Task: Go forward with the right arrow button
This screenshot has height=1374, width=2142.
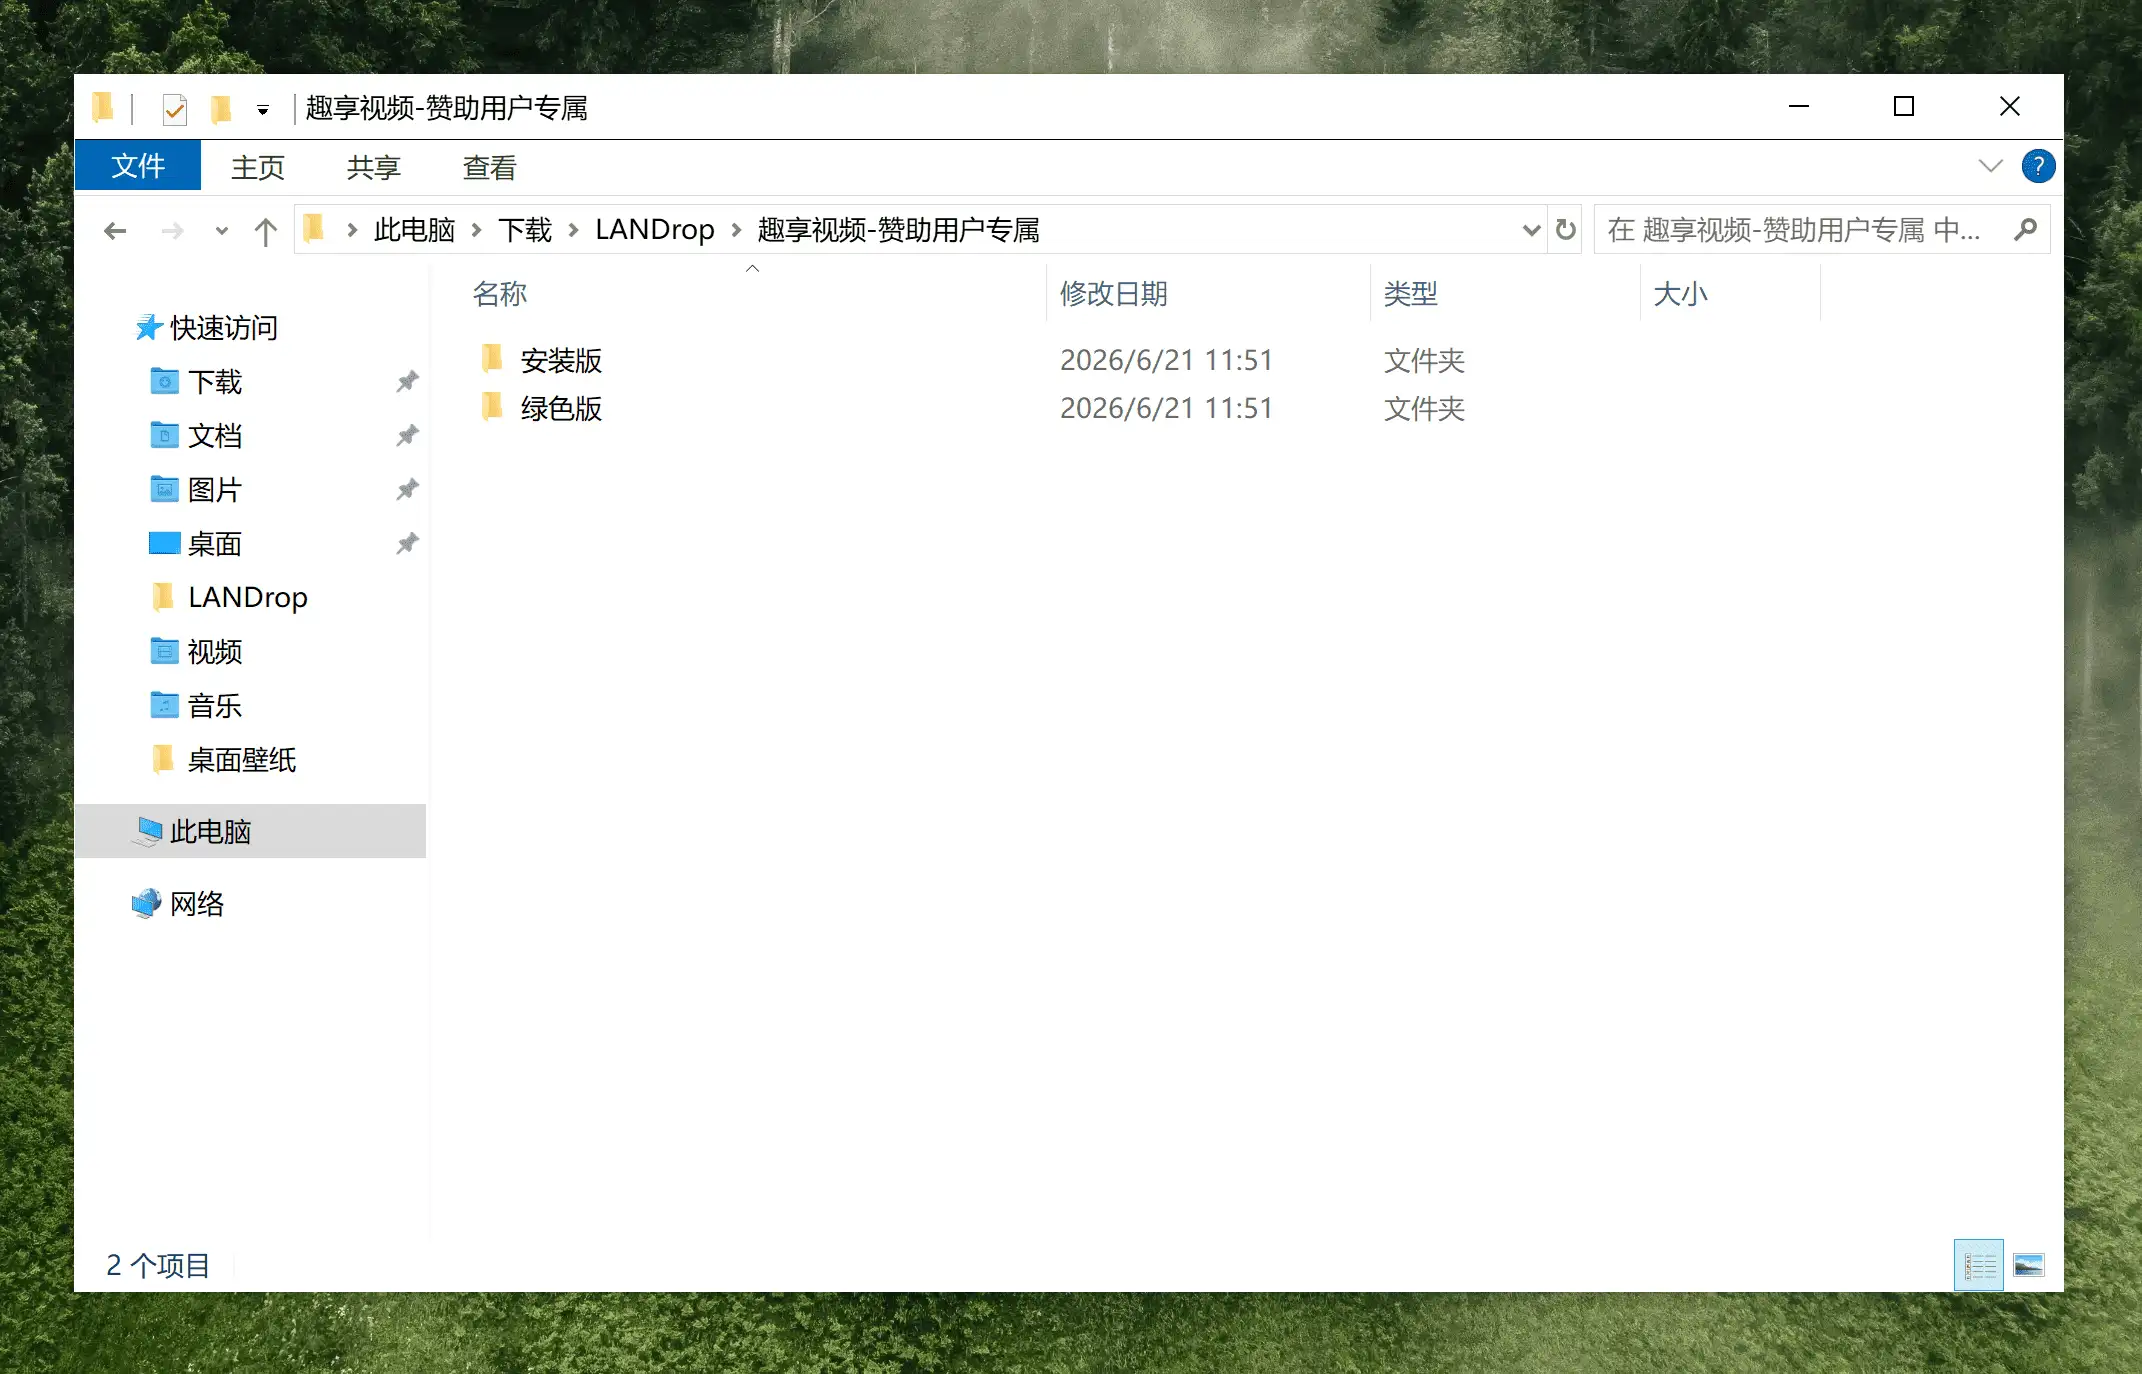Action: point(173,231)
